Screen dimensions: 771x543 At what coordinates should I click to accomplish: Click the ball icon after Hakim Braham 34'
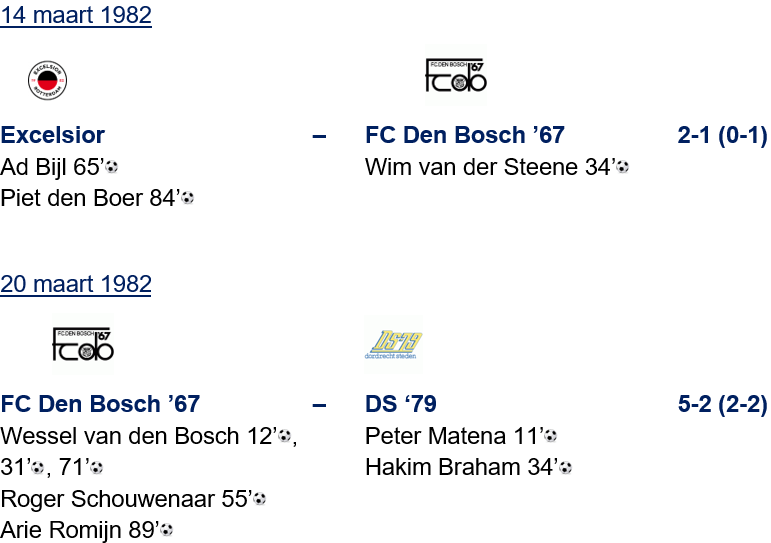point(565,468)
